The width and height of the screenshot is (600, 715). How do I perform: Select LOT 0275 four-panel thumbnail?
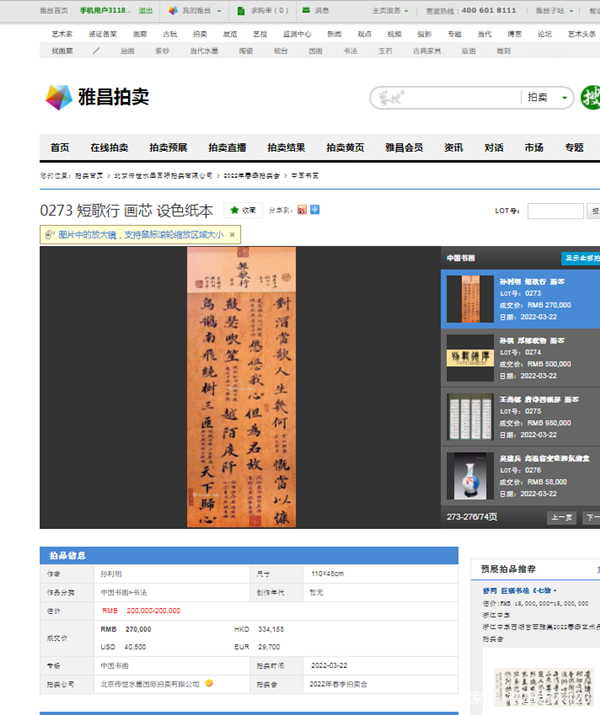point(470,417)
